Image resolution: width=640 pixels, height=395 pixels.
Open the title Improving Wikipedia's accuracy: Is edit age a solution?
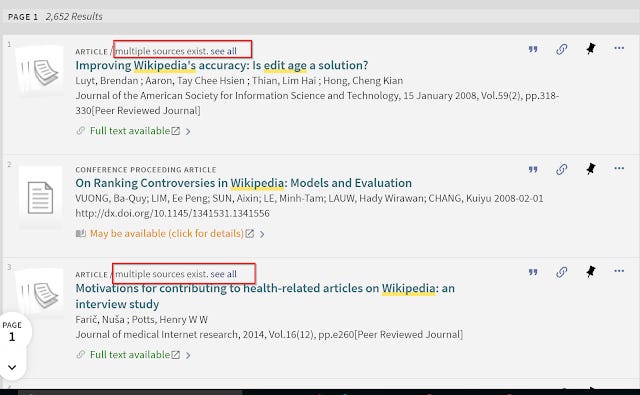(x=222, y=65)
